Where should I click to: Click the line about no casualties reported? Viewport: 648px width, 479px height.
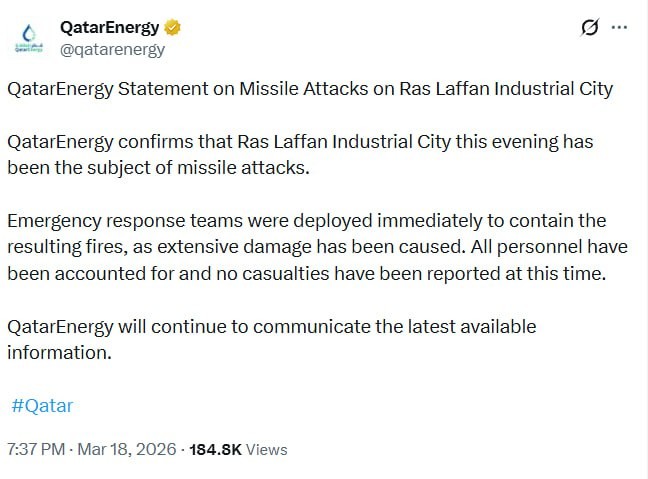[x=306, y=272]
